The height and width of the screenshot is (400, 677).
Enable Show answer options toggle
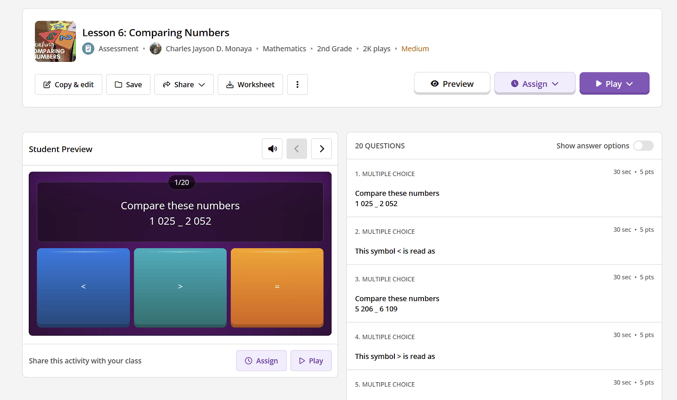tap(643, 146)
